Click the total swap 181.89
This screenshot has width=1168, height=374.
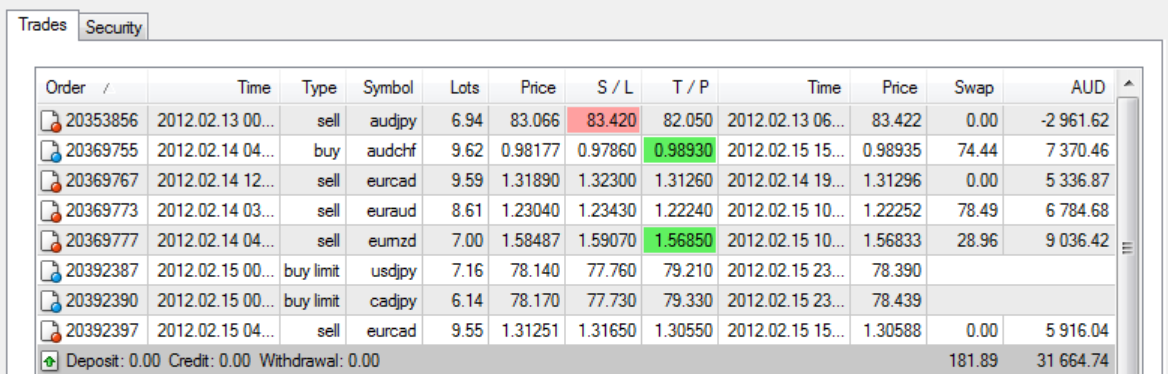tap(974, 361)
